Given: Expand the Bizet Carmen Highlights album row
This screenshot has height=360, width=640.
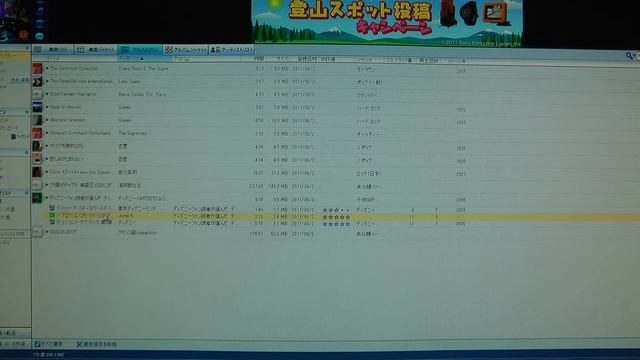Looking at the screenshot, I should (x=47, y=94).
